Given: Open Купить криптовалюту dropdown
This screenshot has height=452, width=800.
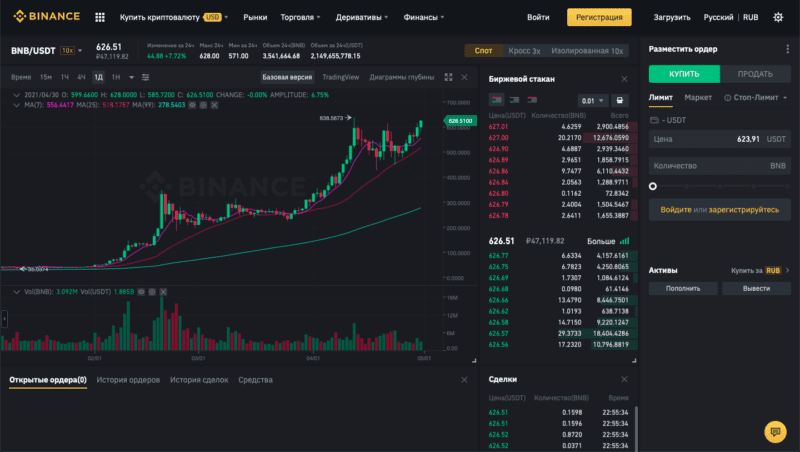Looking at the screenshot, I should click(x=173, y=17).
